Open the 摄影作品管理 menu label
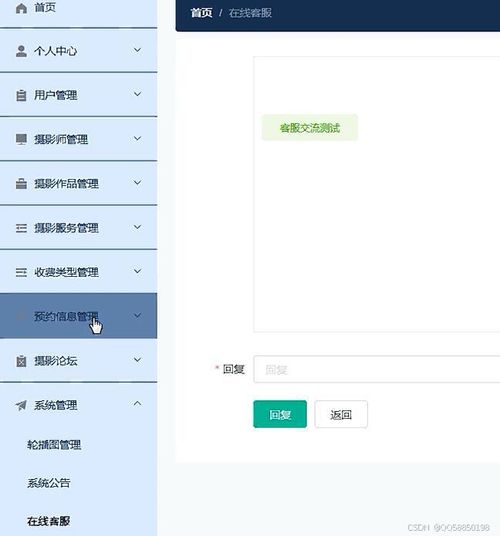Image resolution: width=500 pixels, height=536 pixels. 66,184
